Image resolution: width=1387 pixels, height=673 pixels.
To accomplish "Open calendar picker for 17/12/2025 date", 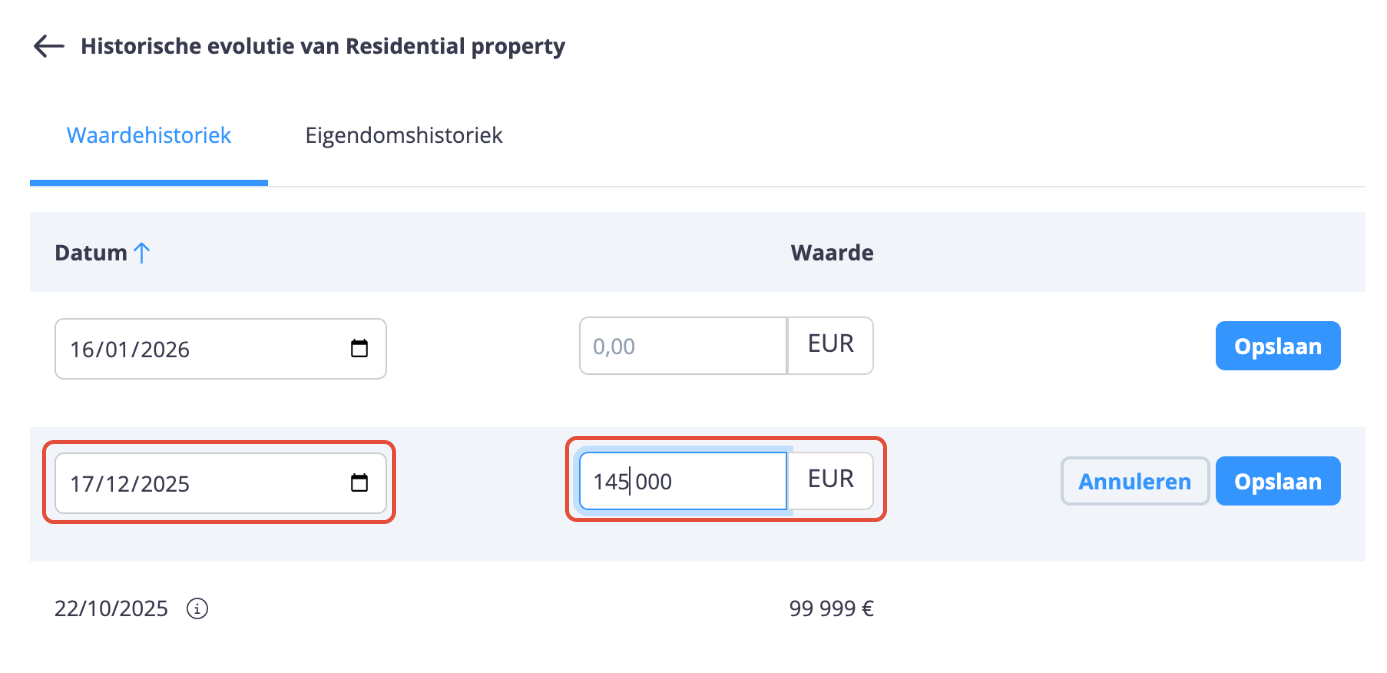I will (359, 484).
